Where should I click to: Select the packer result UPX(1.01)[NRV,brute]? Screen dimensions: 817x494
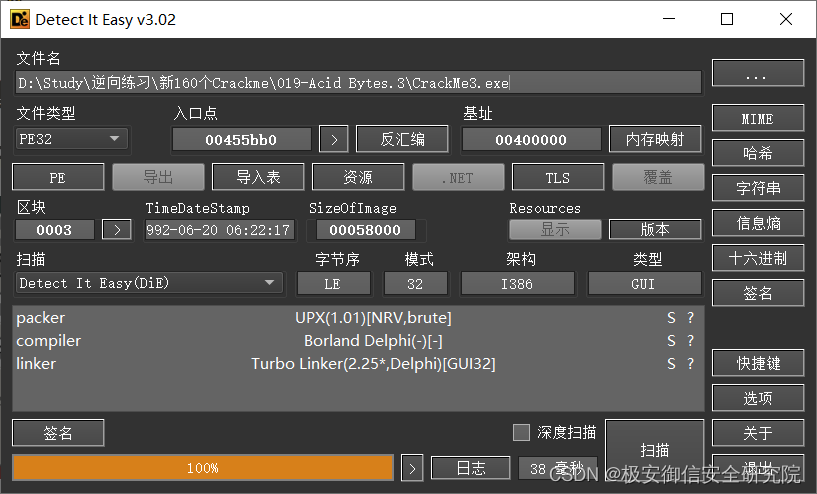[x=373, y=318]
